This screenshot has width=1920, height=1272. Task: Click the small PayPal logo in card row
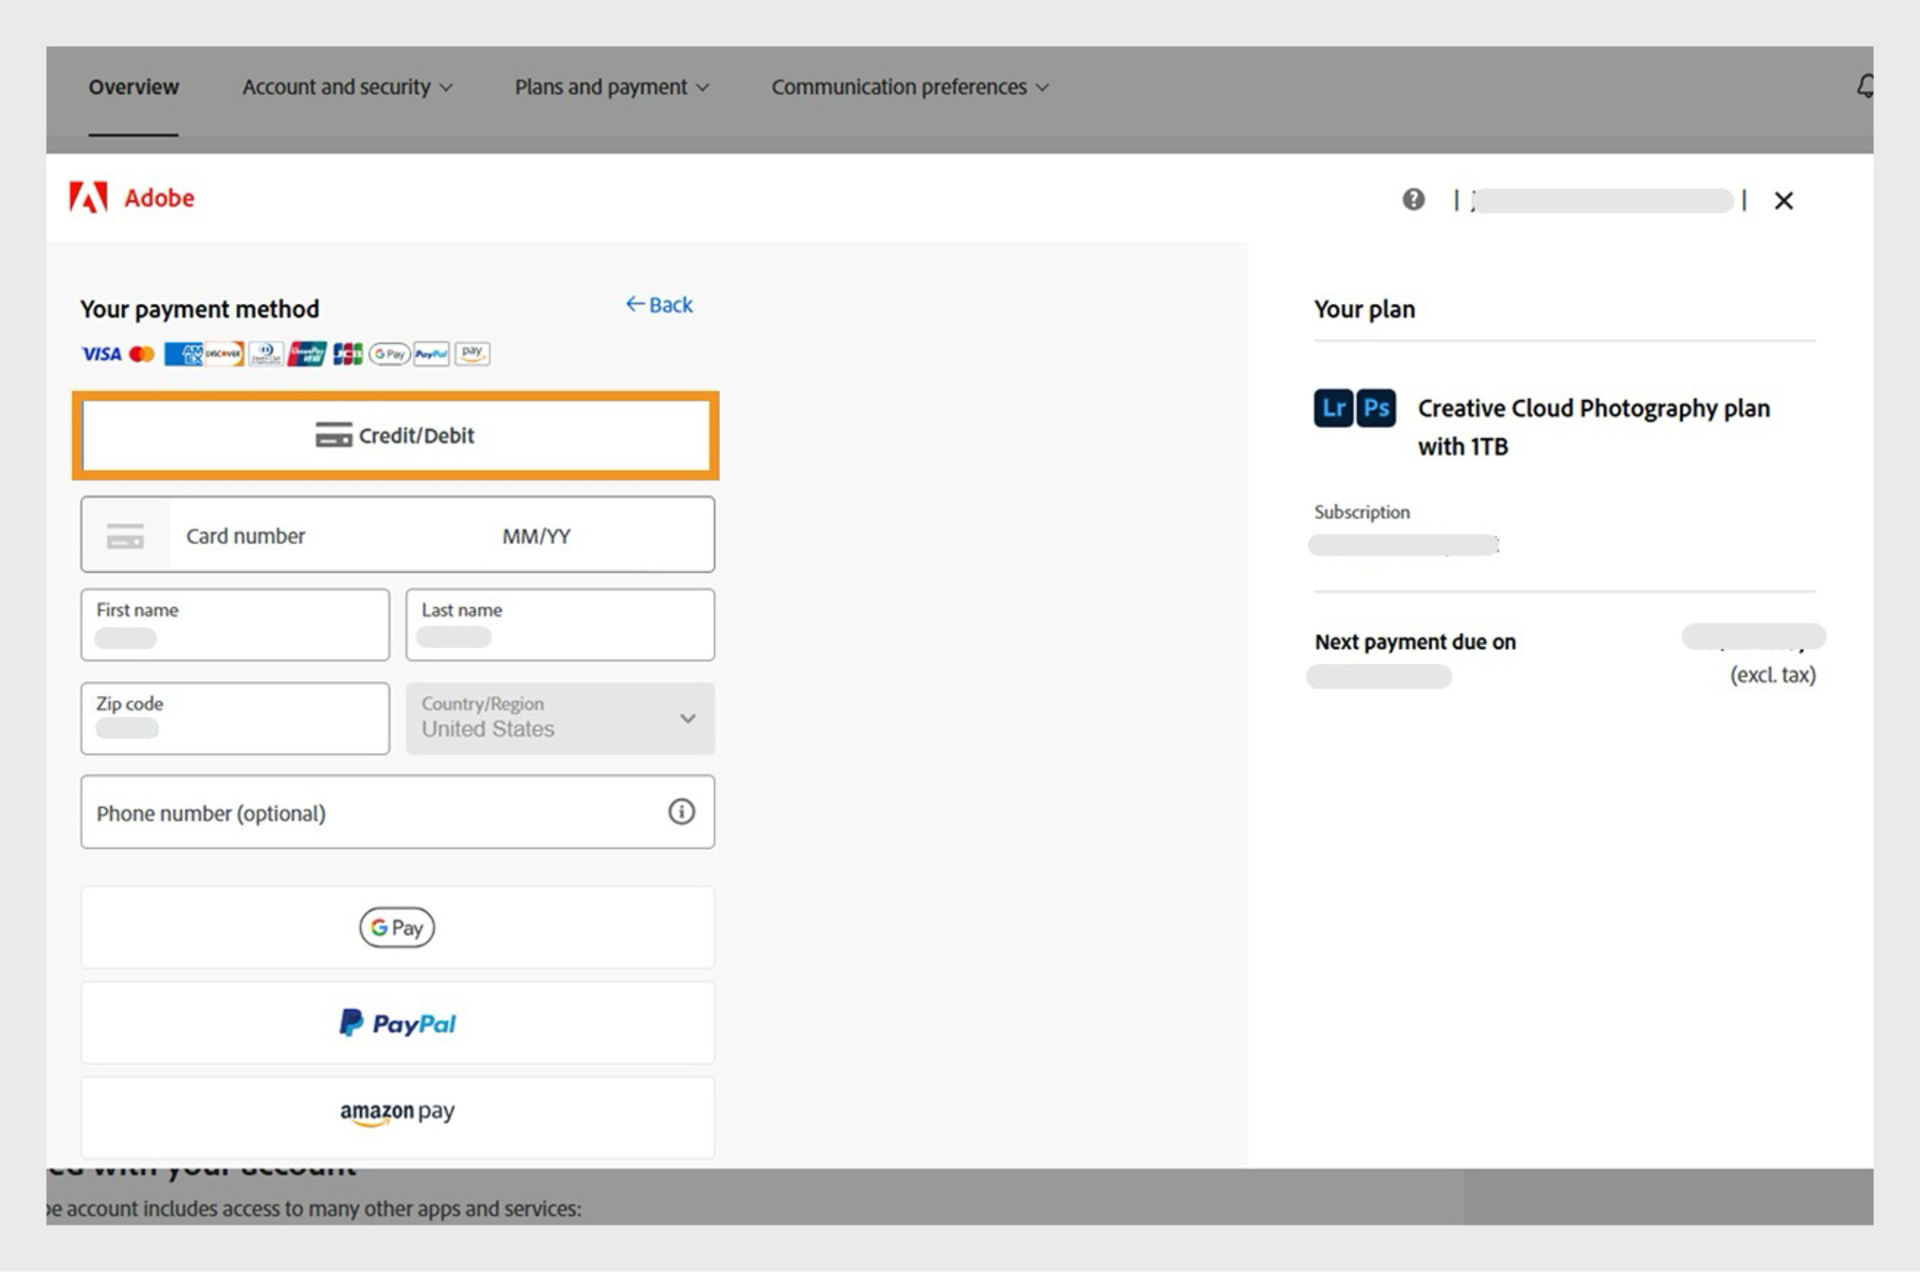[x=431, y=354]
